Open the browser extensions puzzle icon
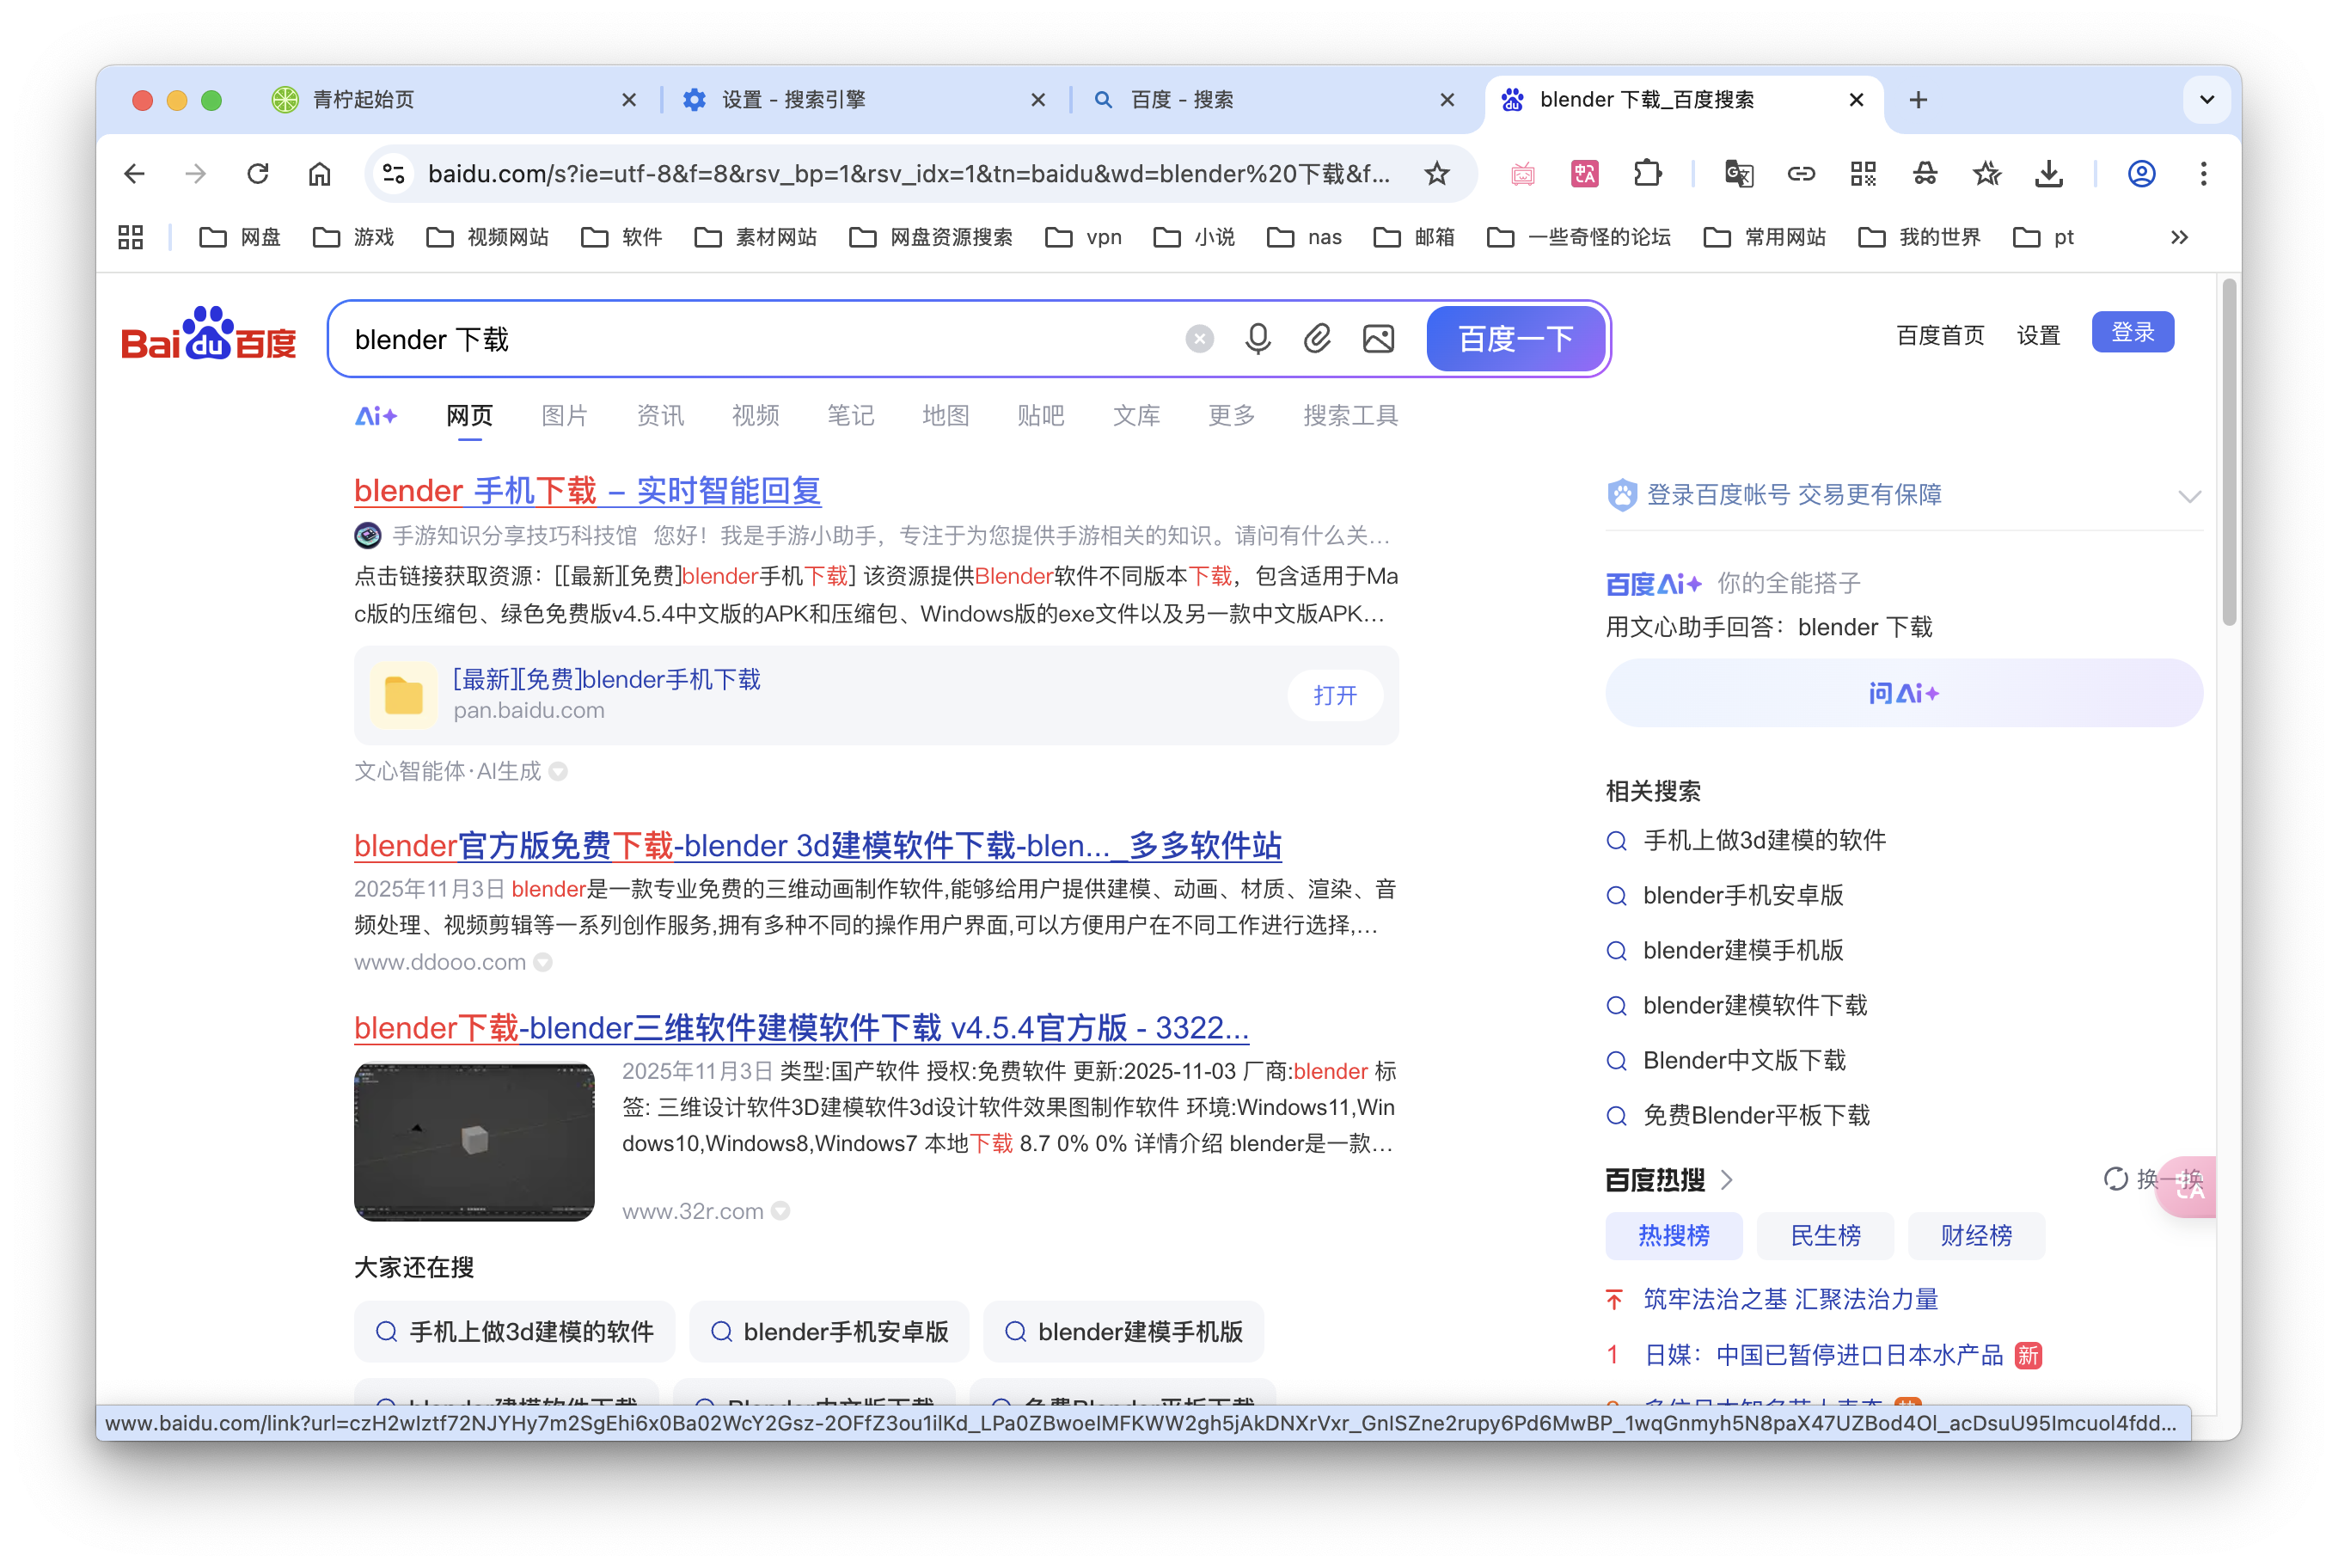Screen dimensions: 2338x1568 coord(1647,173)
